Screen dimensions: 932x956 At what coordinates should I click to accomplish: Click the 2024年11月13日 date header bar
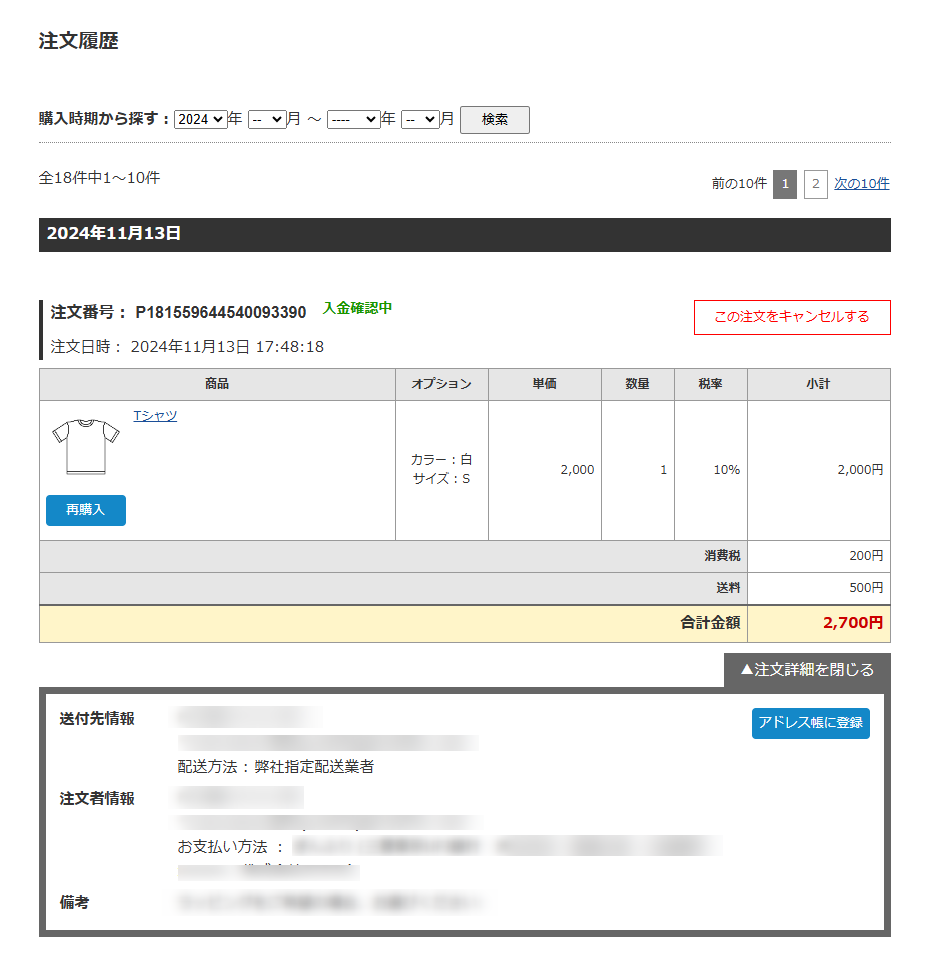[x=464, y=235]
